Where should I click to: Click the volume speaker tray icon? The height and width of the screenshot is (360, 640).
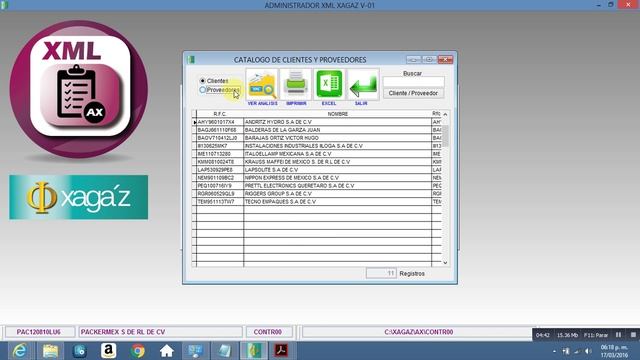(x=588, y=351)
